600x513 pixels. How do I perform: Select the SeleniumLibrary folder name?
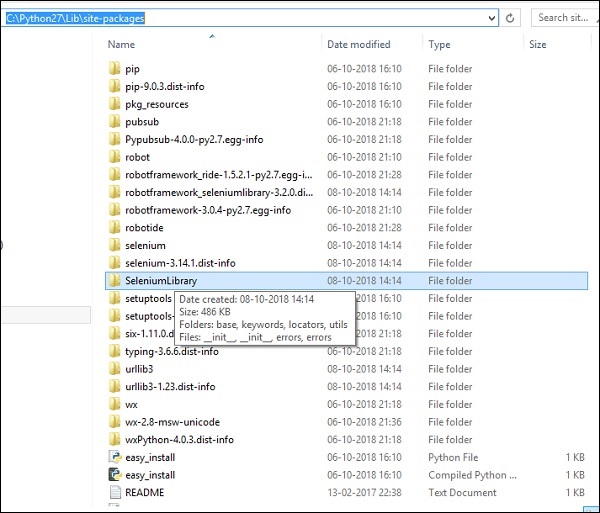[x=161, y=281]
